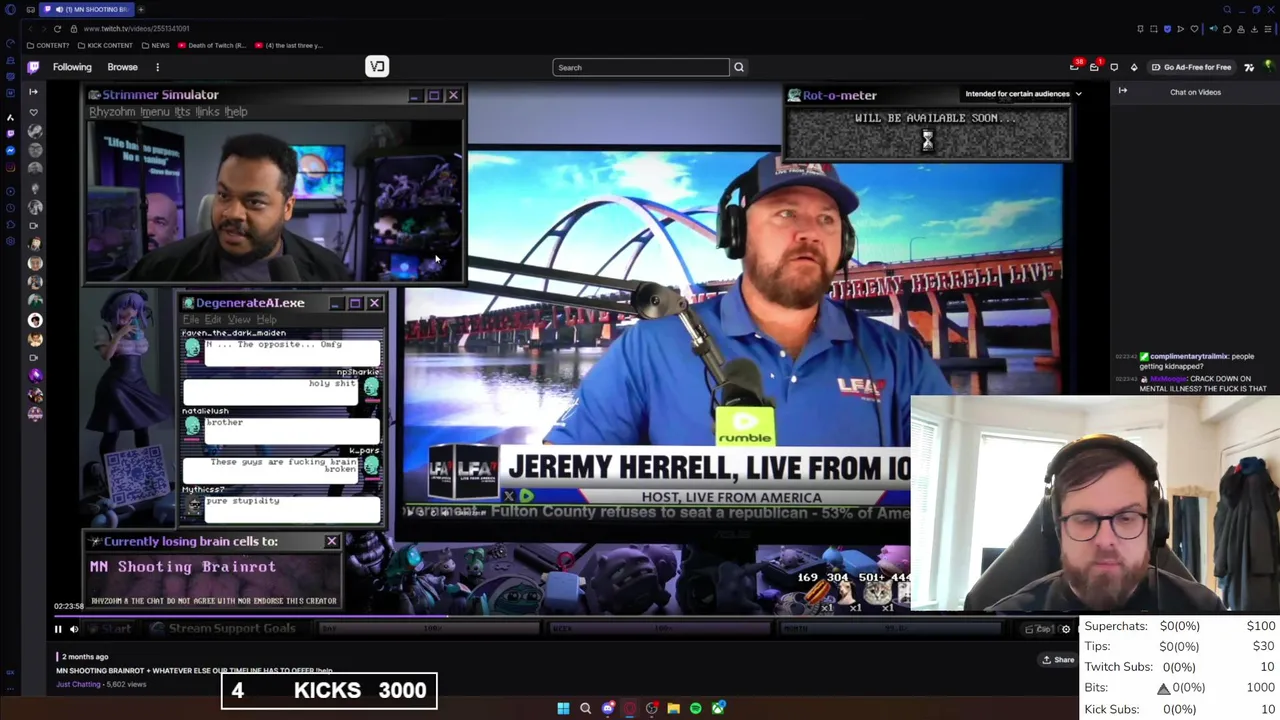Screen dimensions: 1280x720
Task: Open File Explorer from the taskbar
Action: point(673,708)
